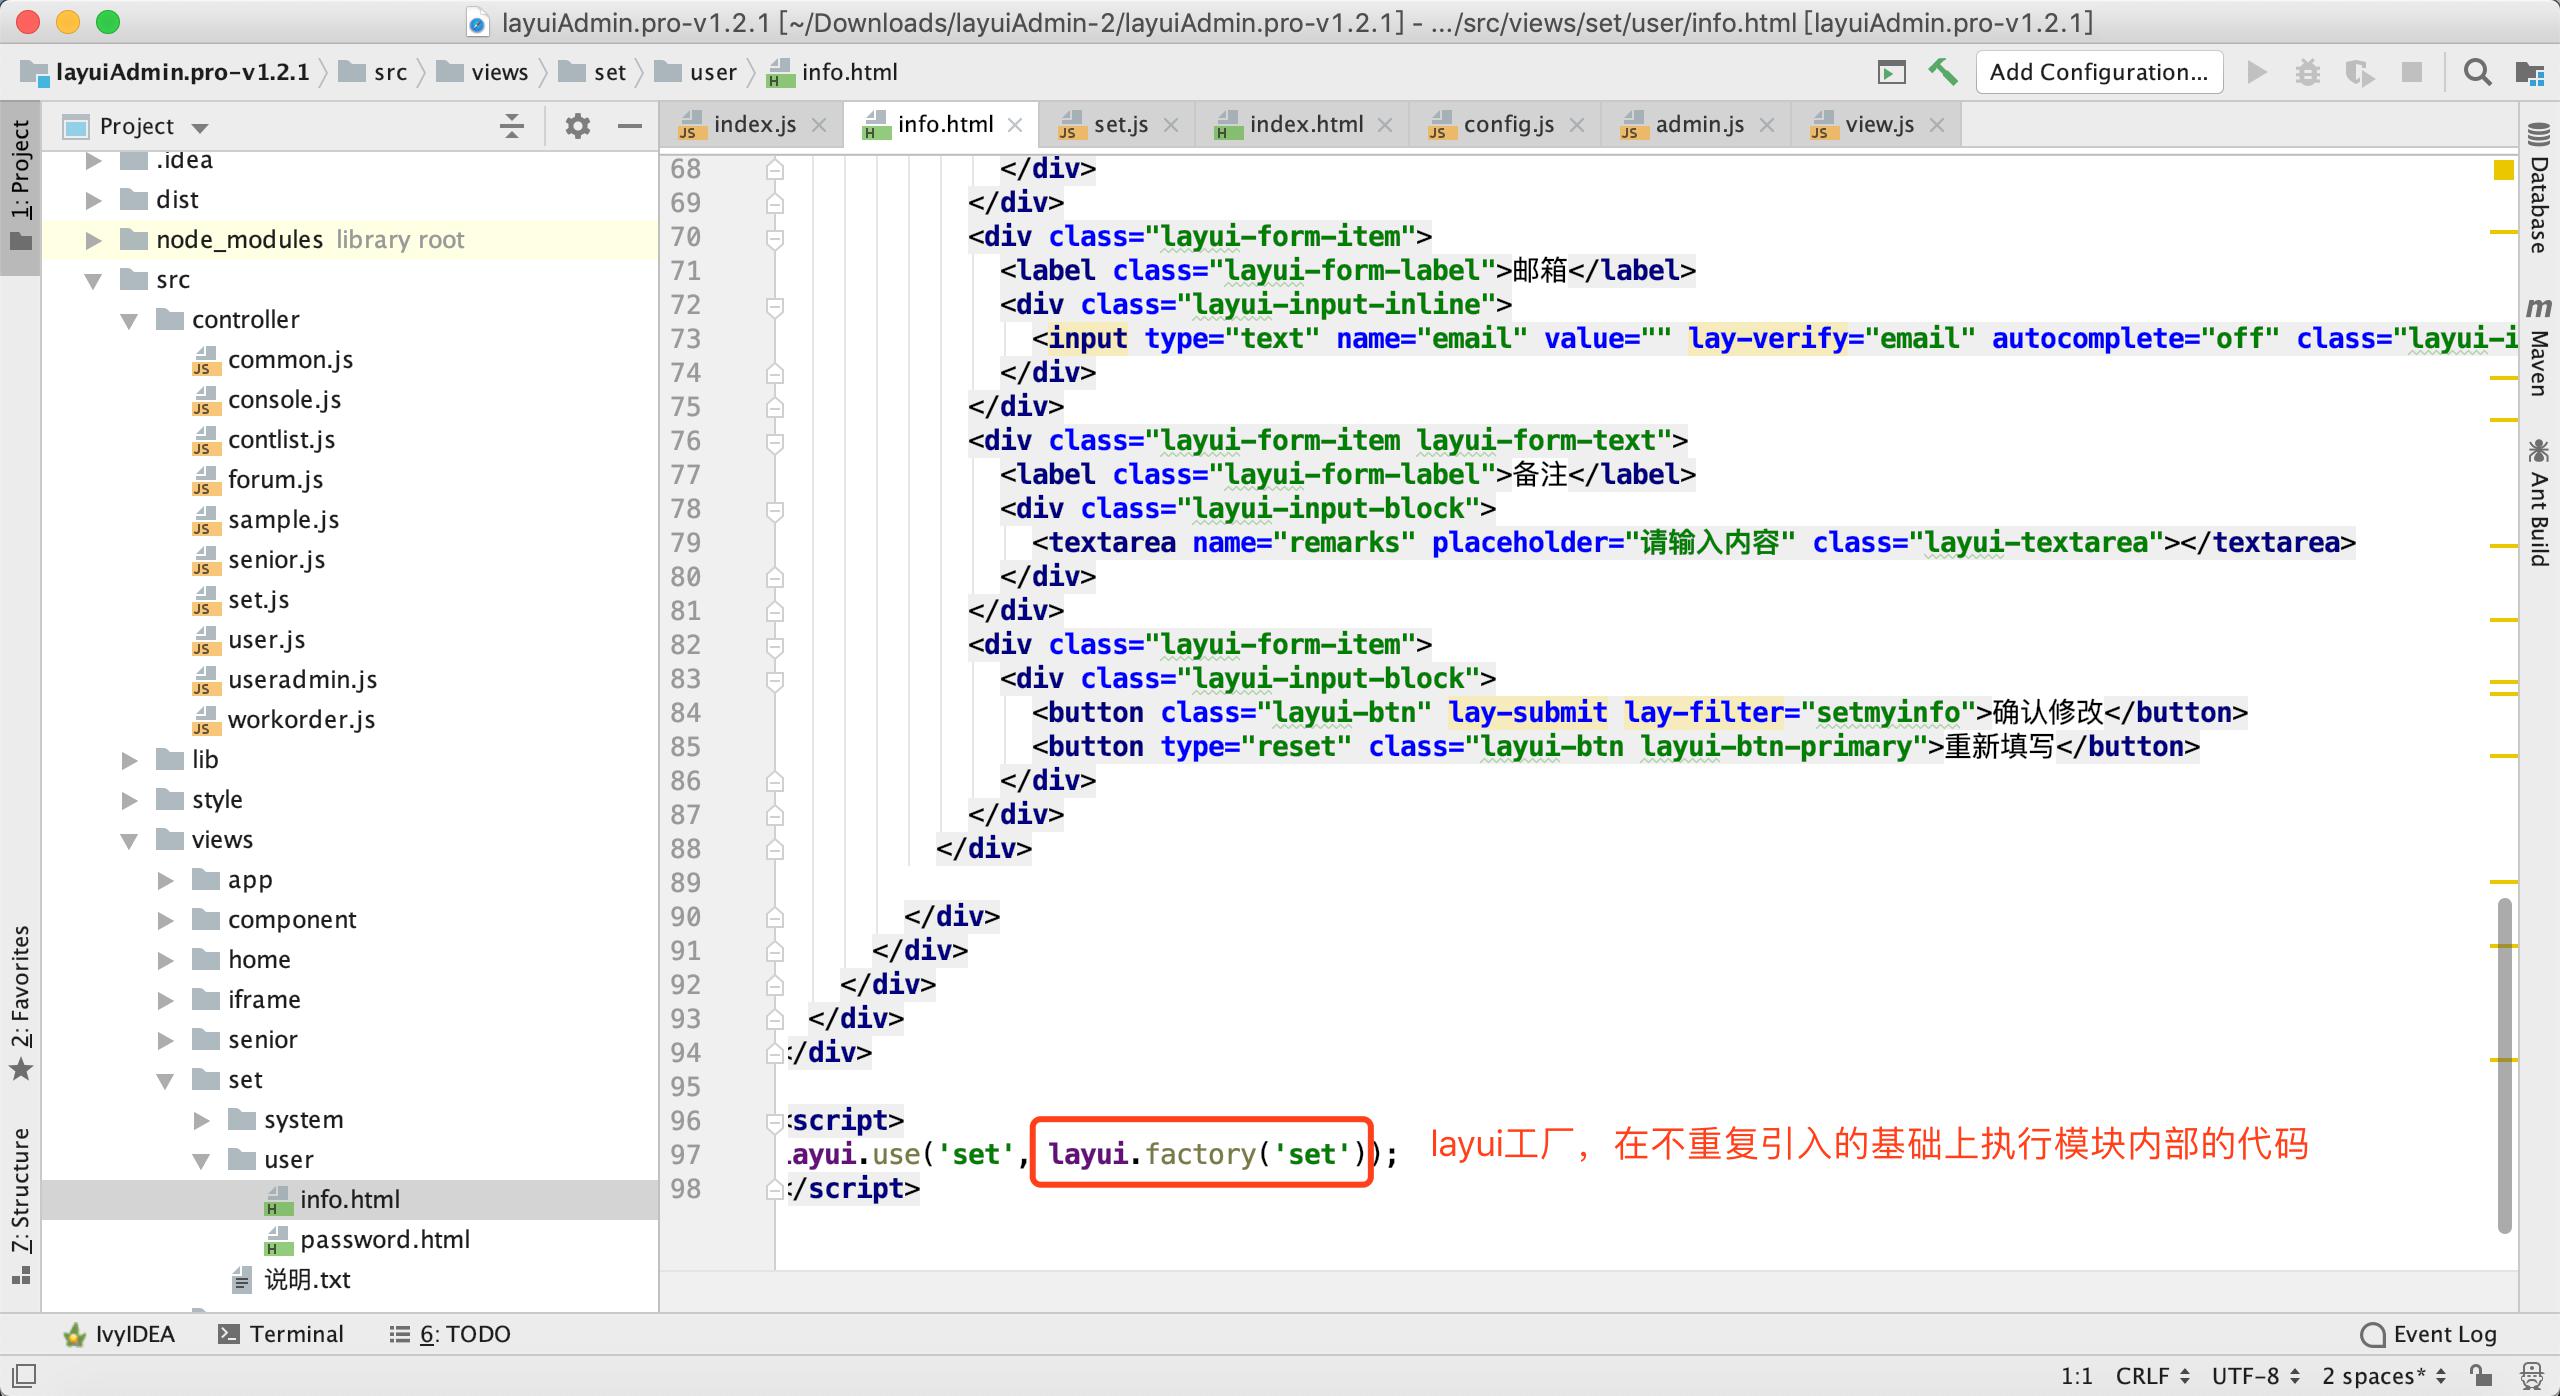Open the IvyIDEA tool window
This screenshot has width=2560, height=1396.
[x=118, y=1334]
